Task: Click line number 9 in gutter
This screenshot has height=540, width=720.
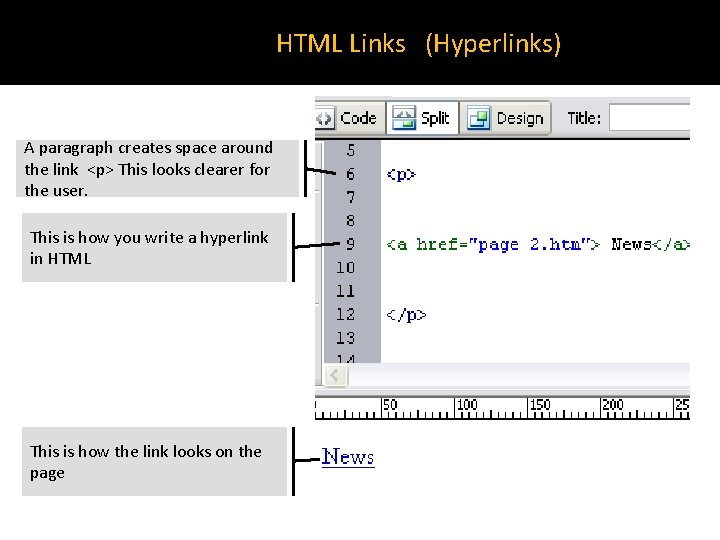Action: 350,244
